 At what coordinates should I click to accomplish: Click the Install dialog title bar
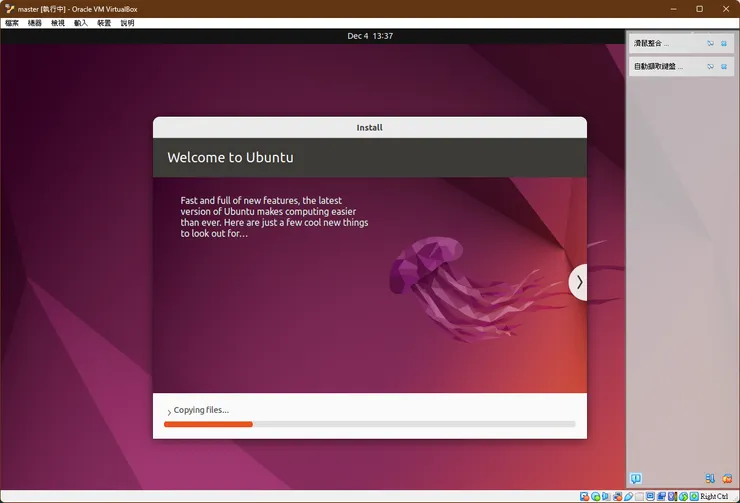pos(370,127)
